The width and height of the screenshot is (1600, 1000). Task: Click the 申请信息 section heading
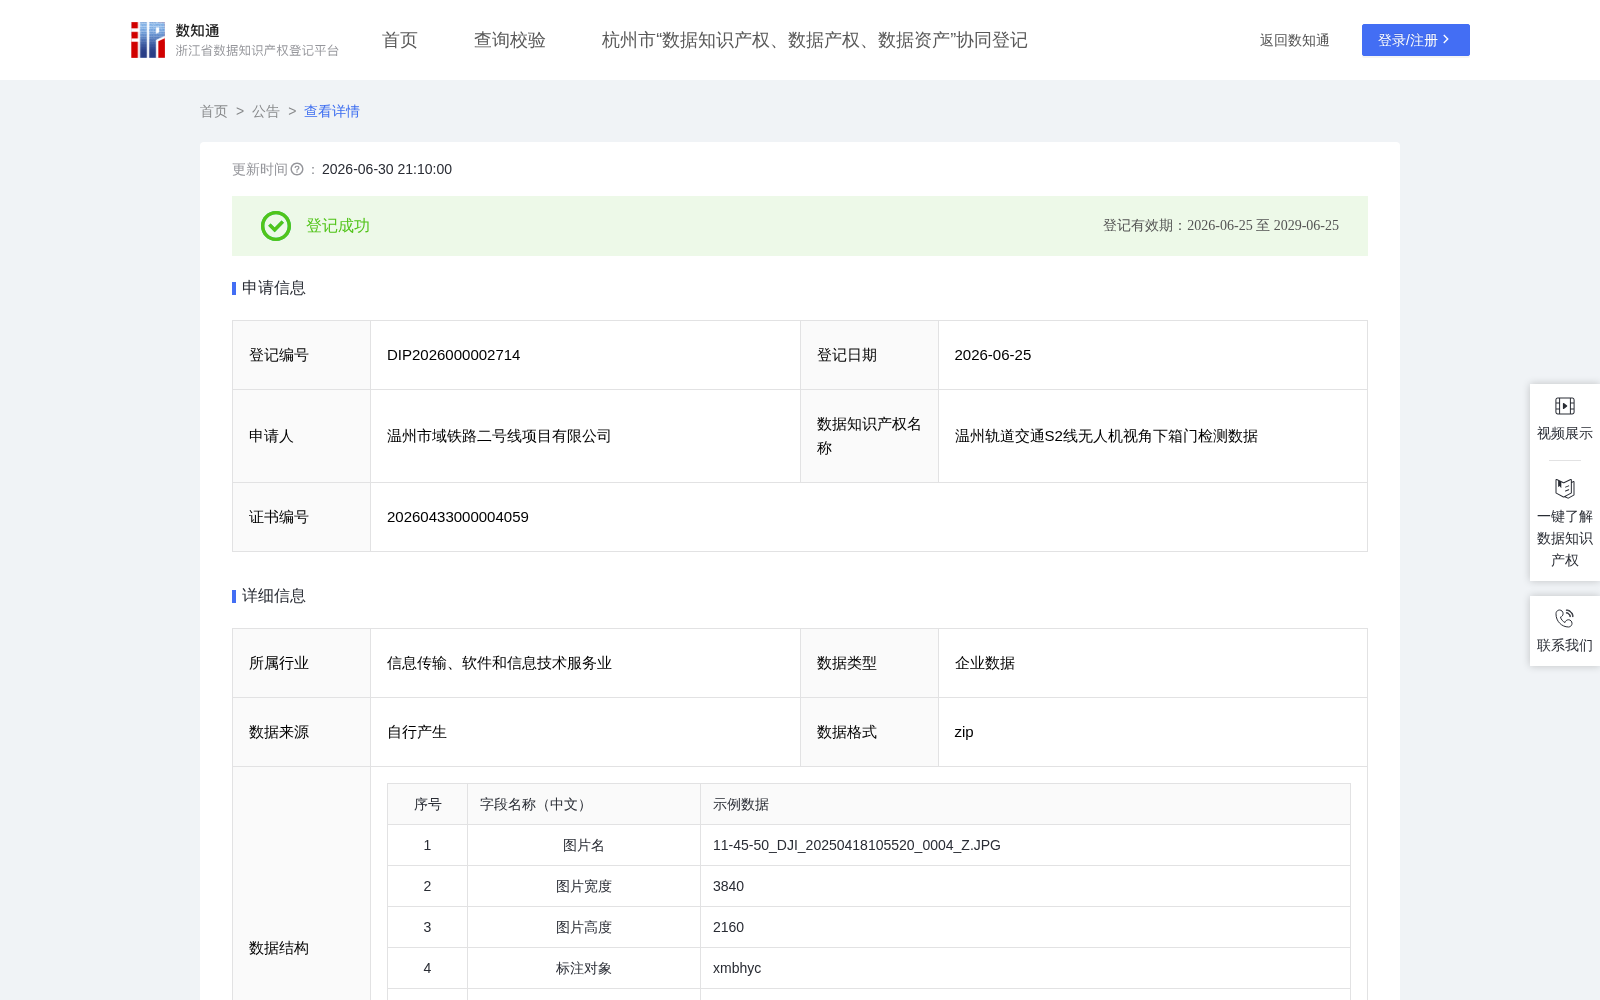pos(274,288)
